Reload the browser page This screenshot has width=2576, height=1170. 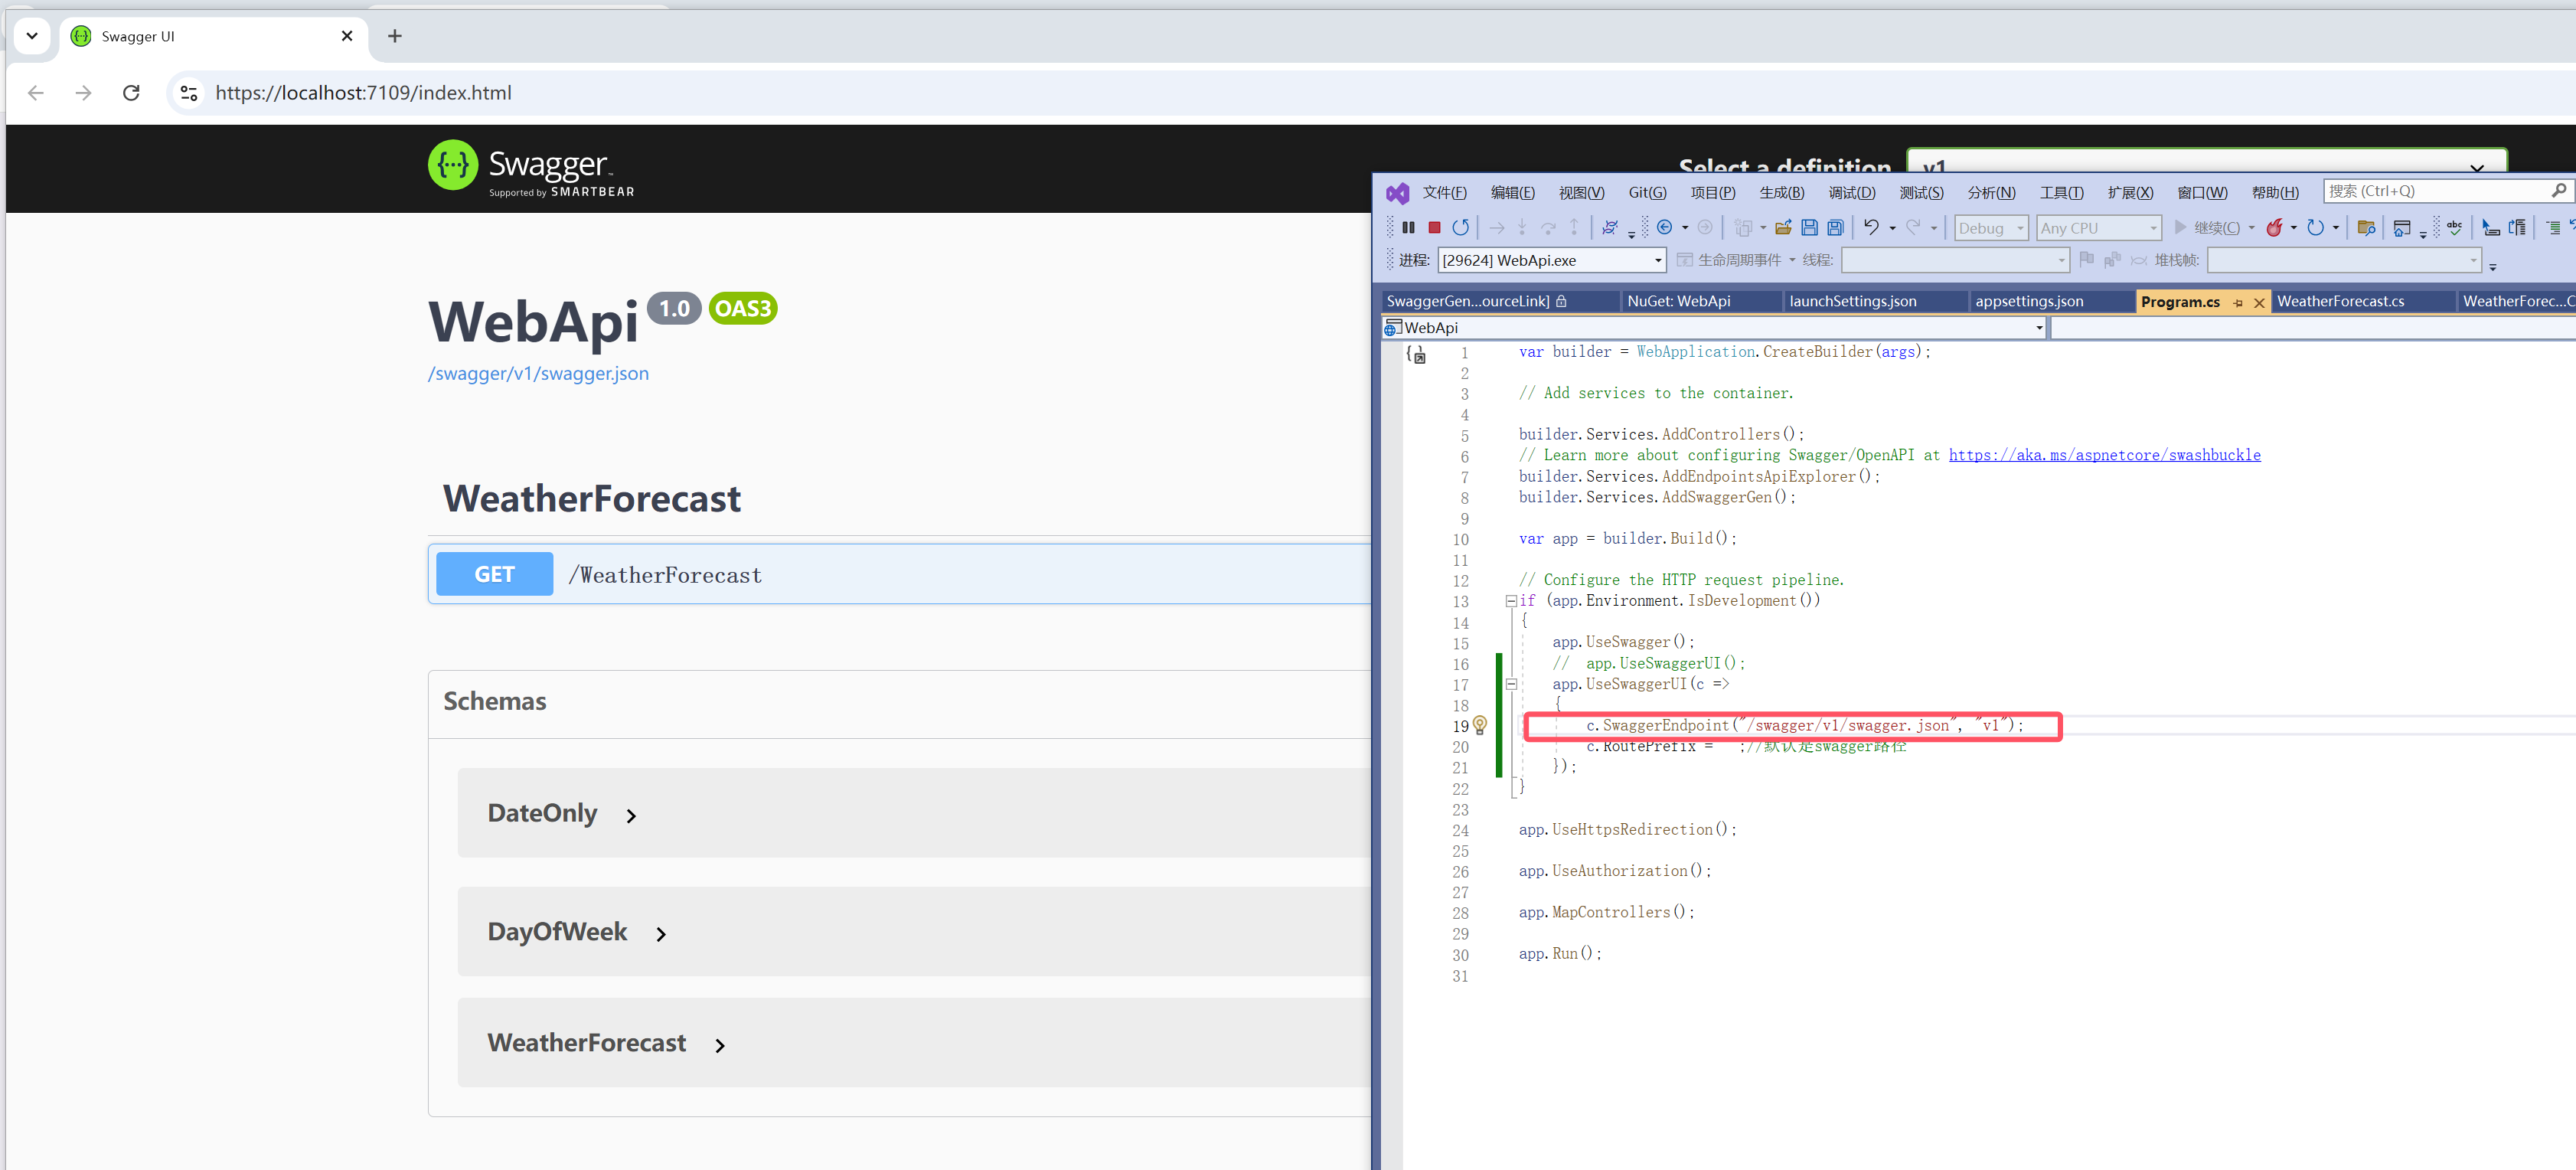pyautogui.click(x=131, y=93)
